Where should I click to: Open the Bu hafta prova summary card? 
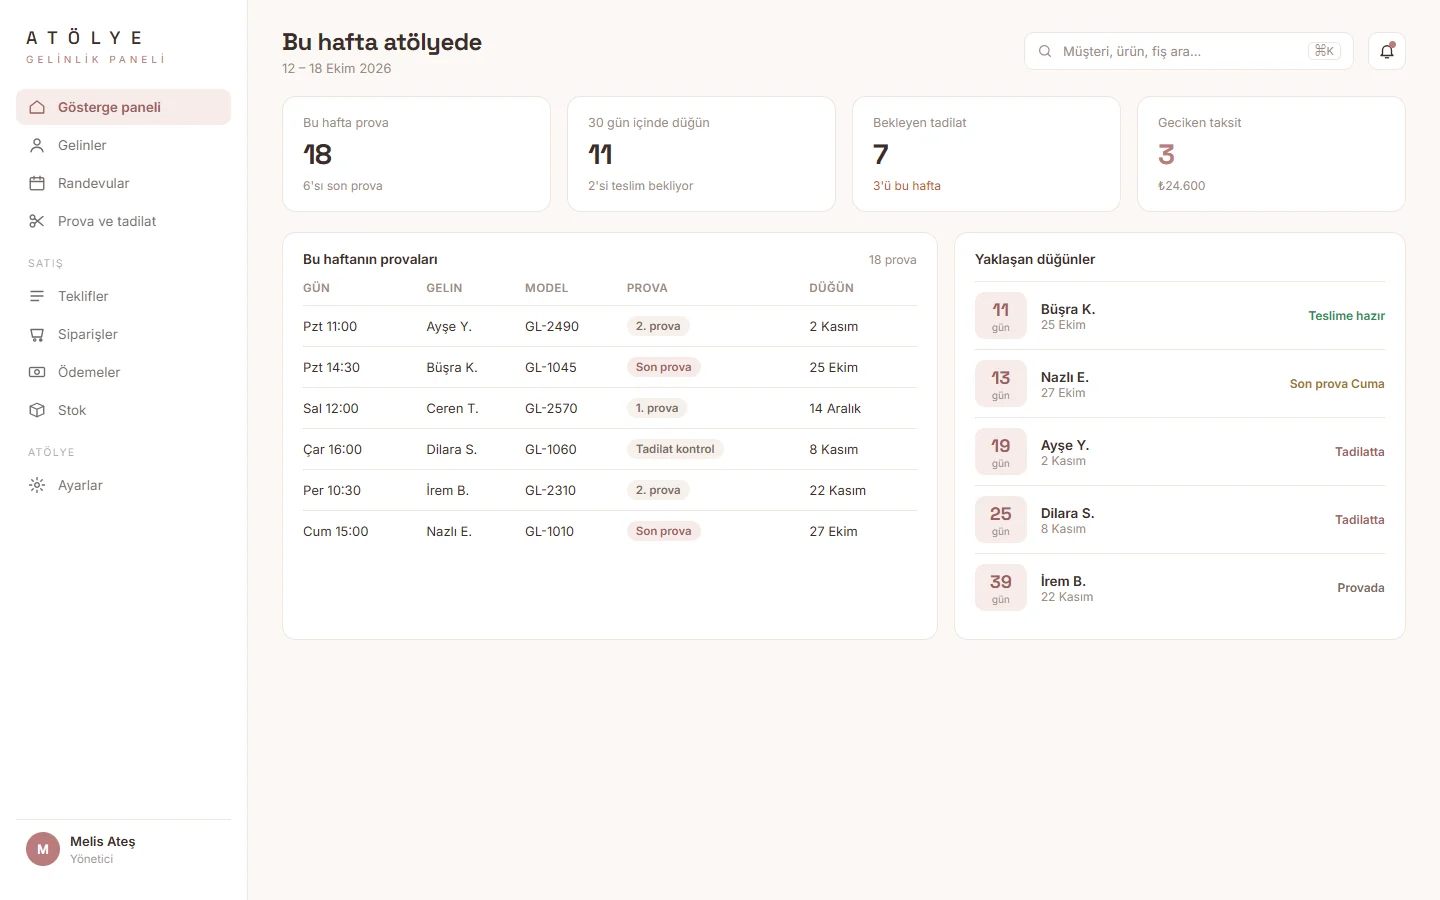[416, 154]
